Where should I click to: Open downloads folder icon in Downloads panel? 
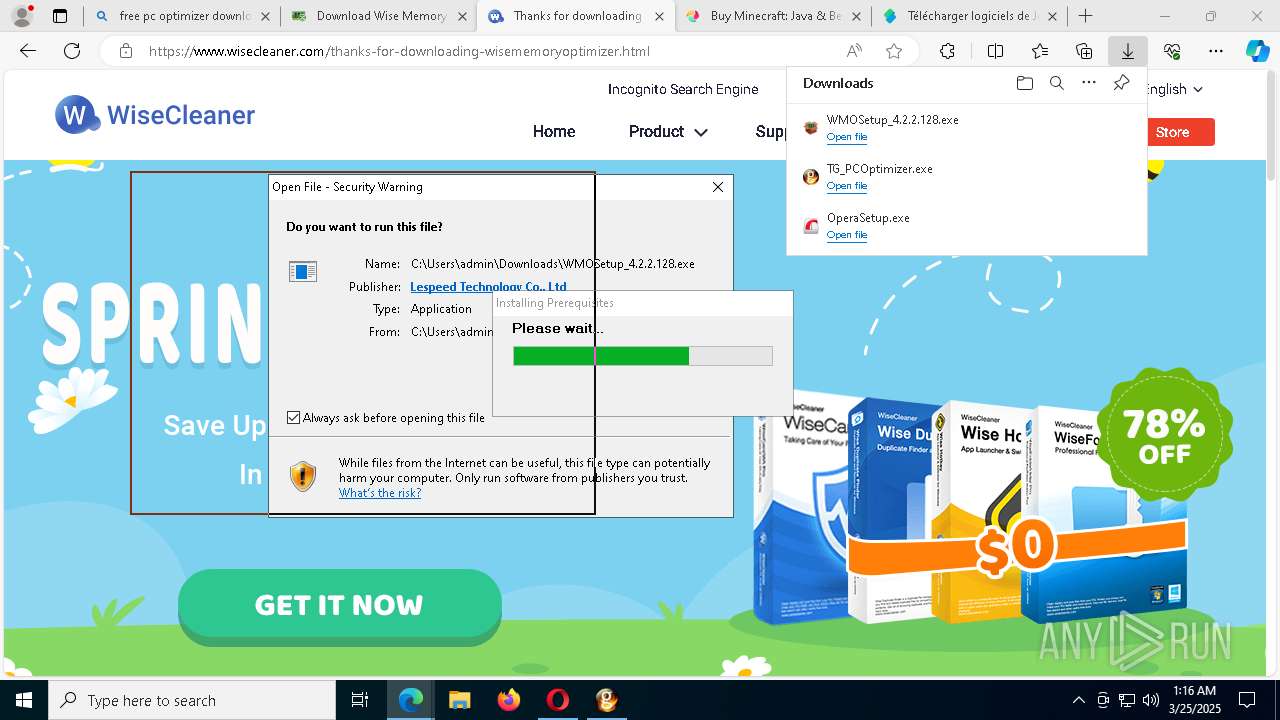click(x=1024, y=83)
